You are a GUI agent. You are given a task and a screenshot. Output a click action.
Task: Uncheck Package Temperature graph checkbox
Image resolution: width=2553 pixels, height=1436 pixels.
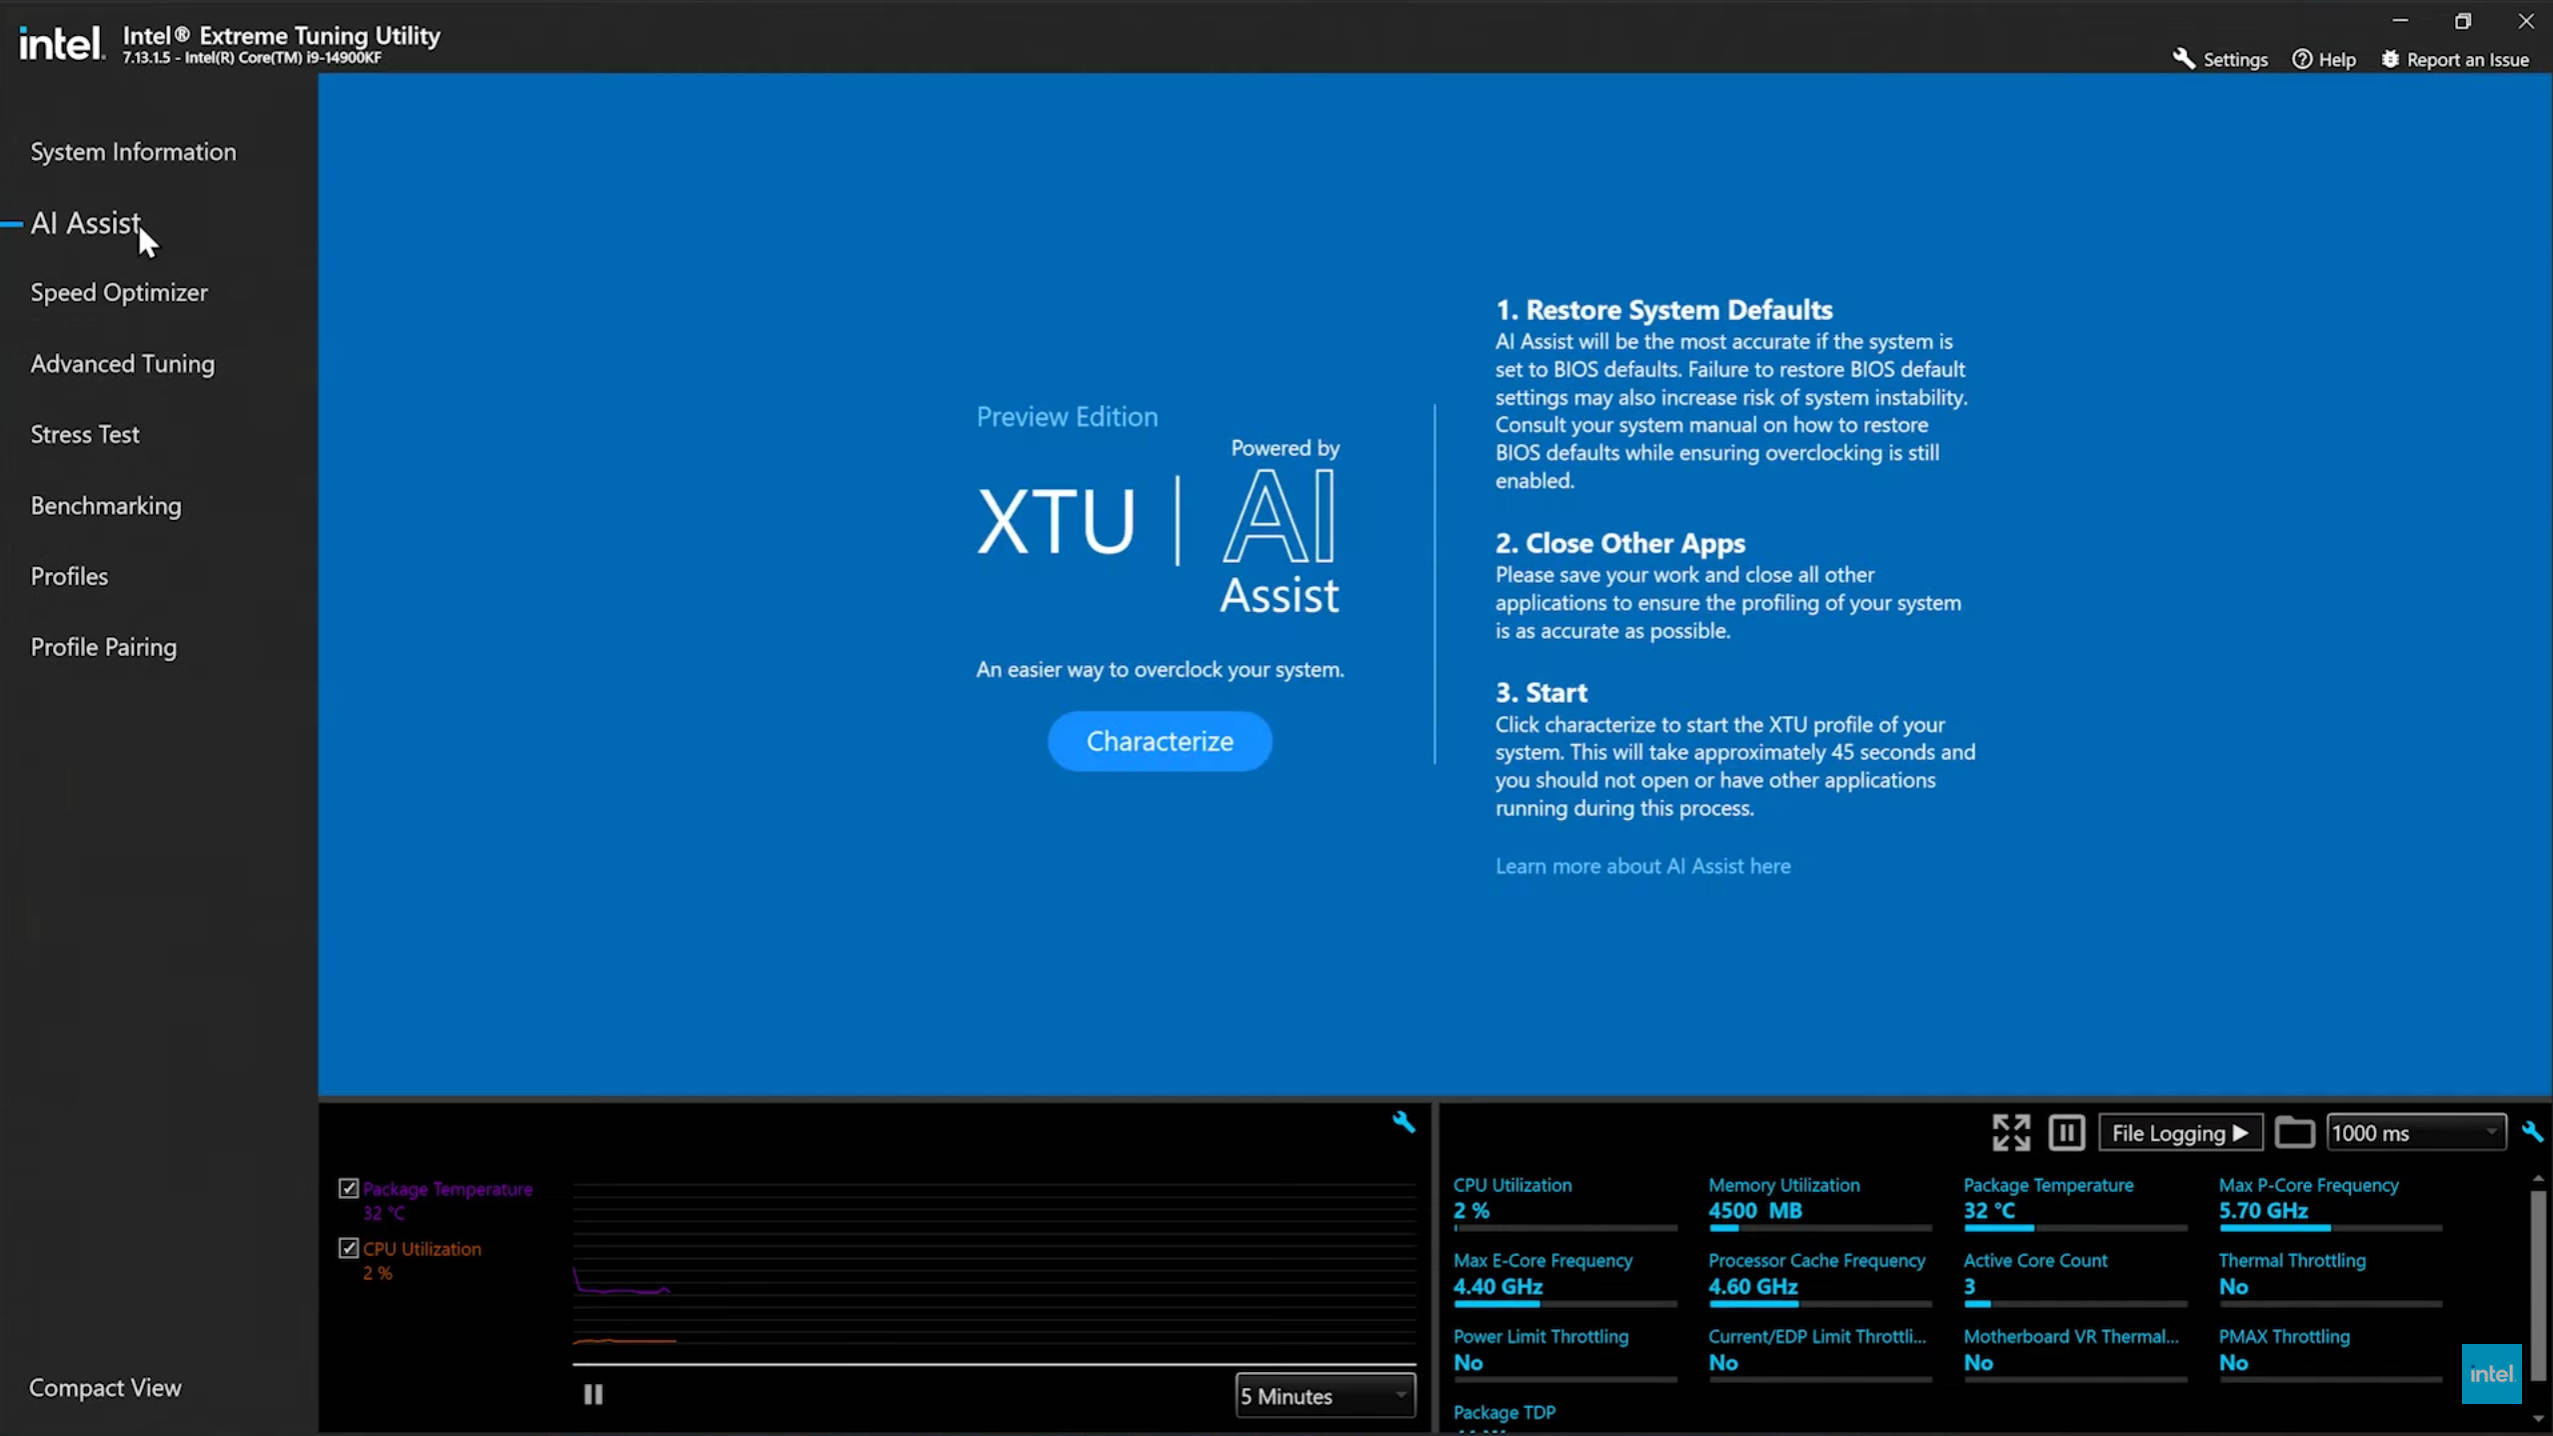(348, 1188)
